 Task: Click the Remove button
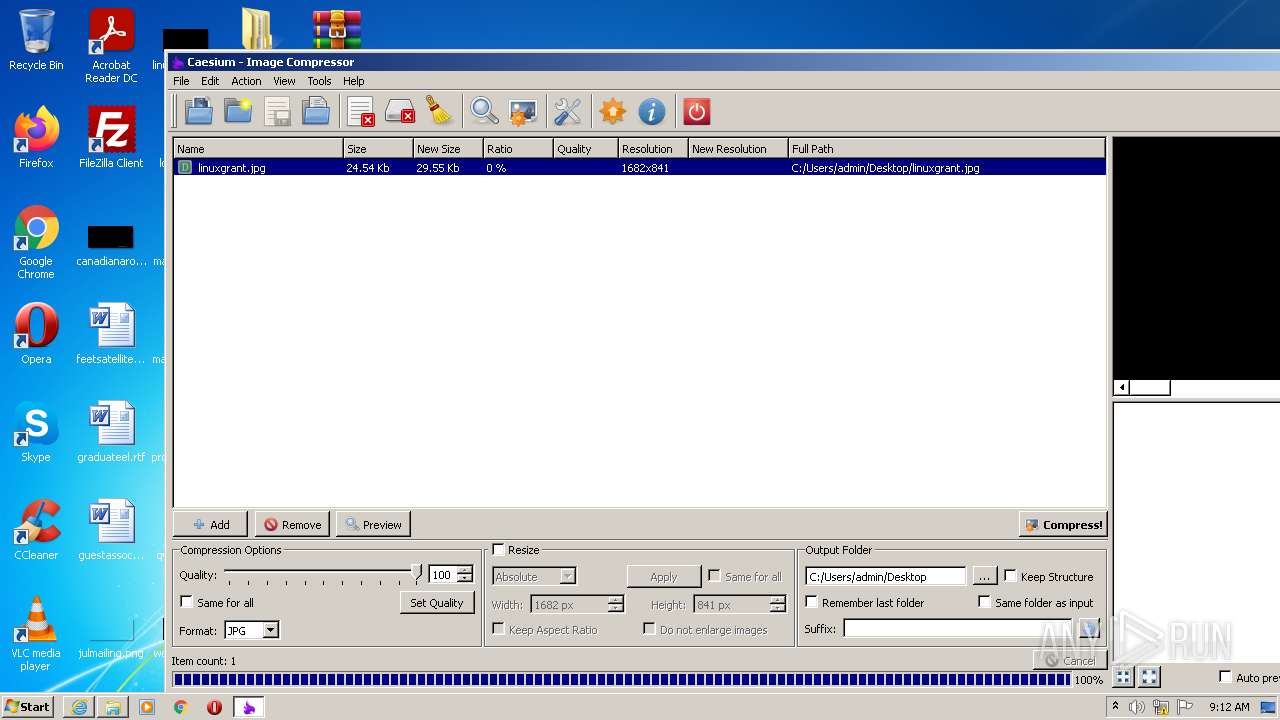[x=292, y=524]
